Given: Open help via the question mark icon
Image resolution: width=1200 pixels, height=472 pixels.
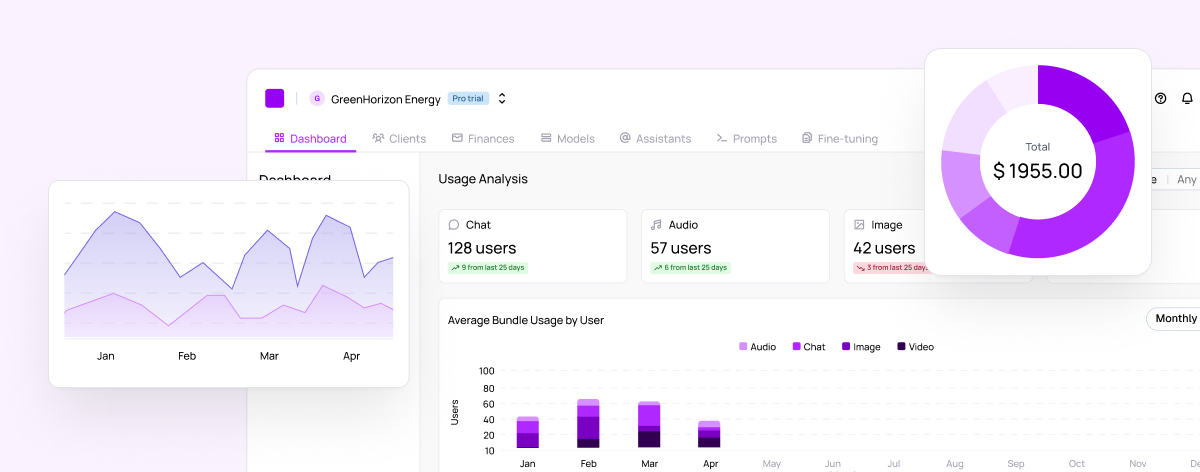Looking at the screenshot, I should click(1161, 98).
